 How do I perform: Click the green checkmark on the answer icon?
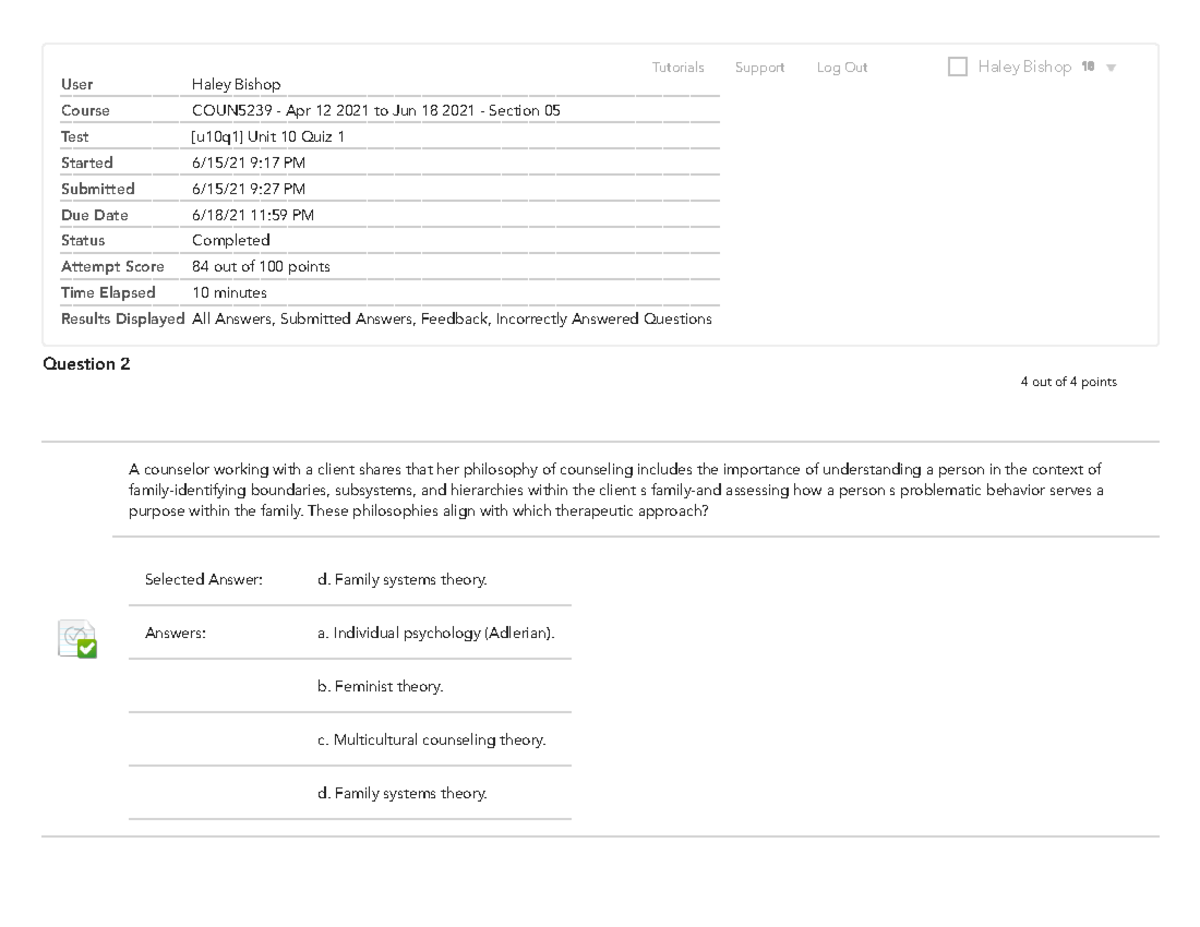pyautogui.click(x=85, y=650)
